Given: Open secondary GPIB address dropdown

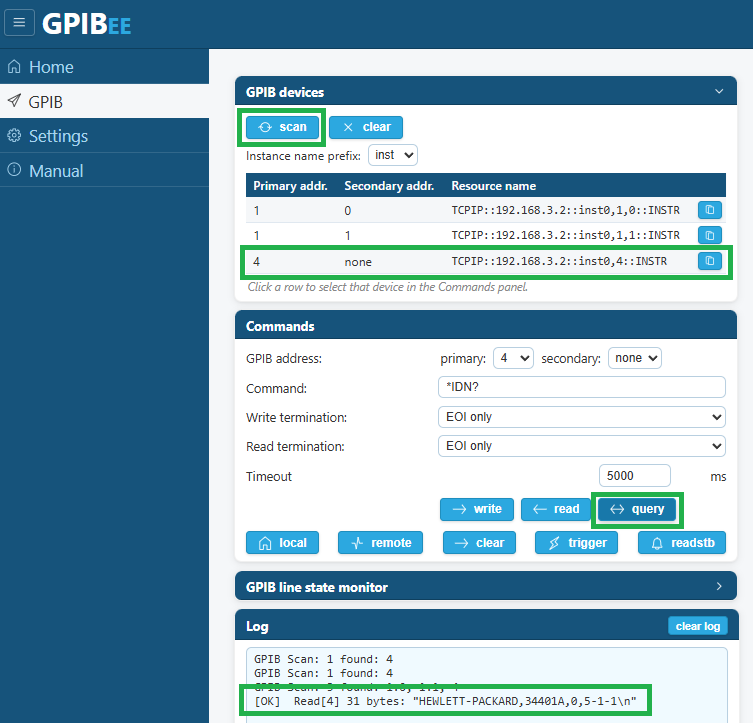Looking at the screenshot, I should pos(635,358).
